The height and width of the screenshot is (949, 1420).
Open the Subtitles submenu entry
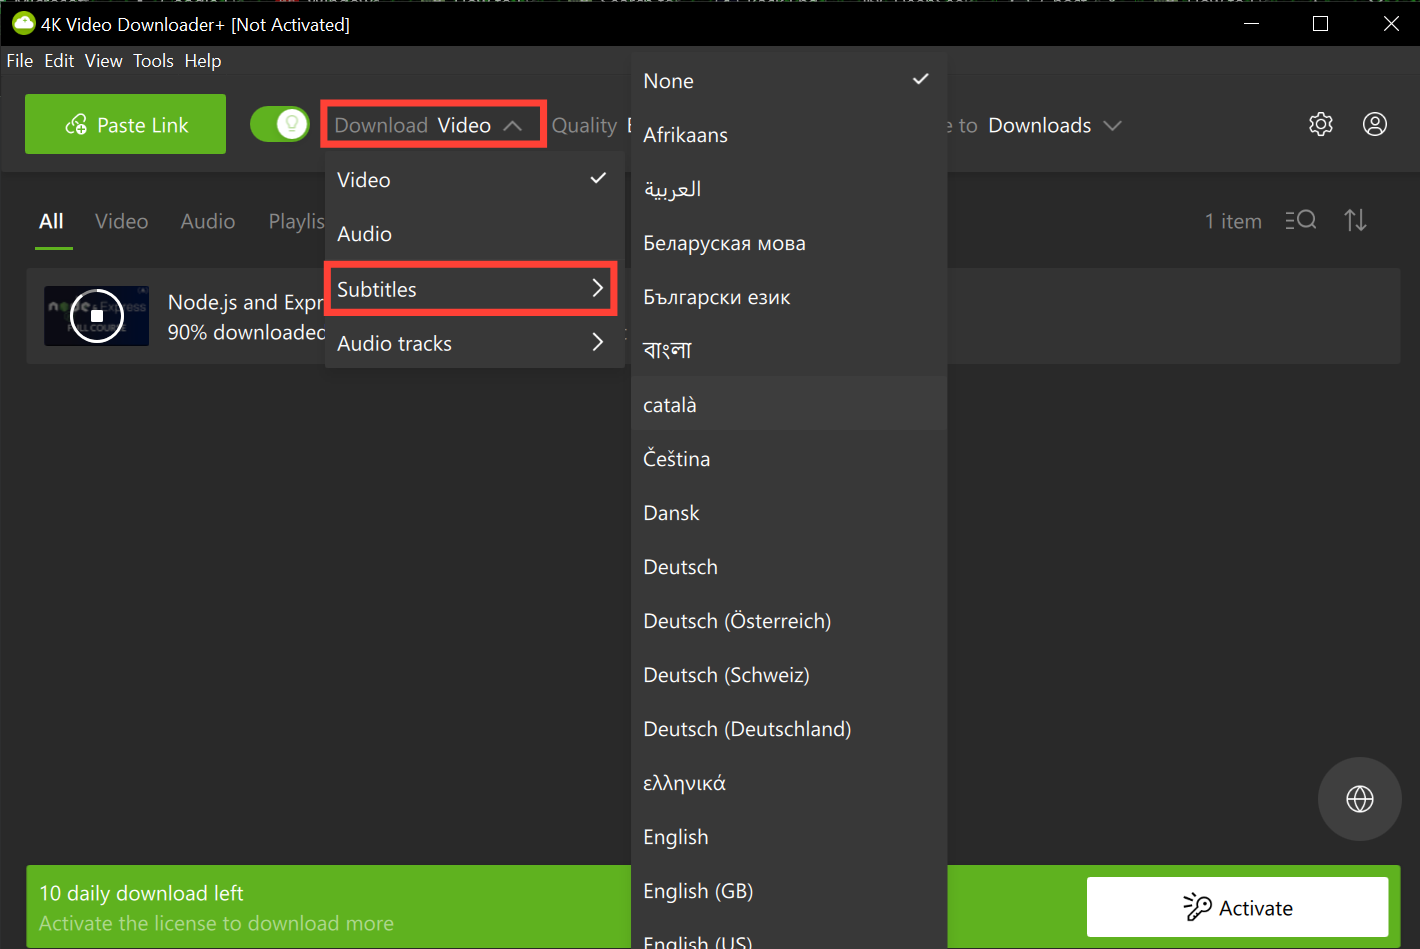(x=472, y=289)
